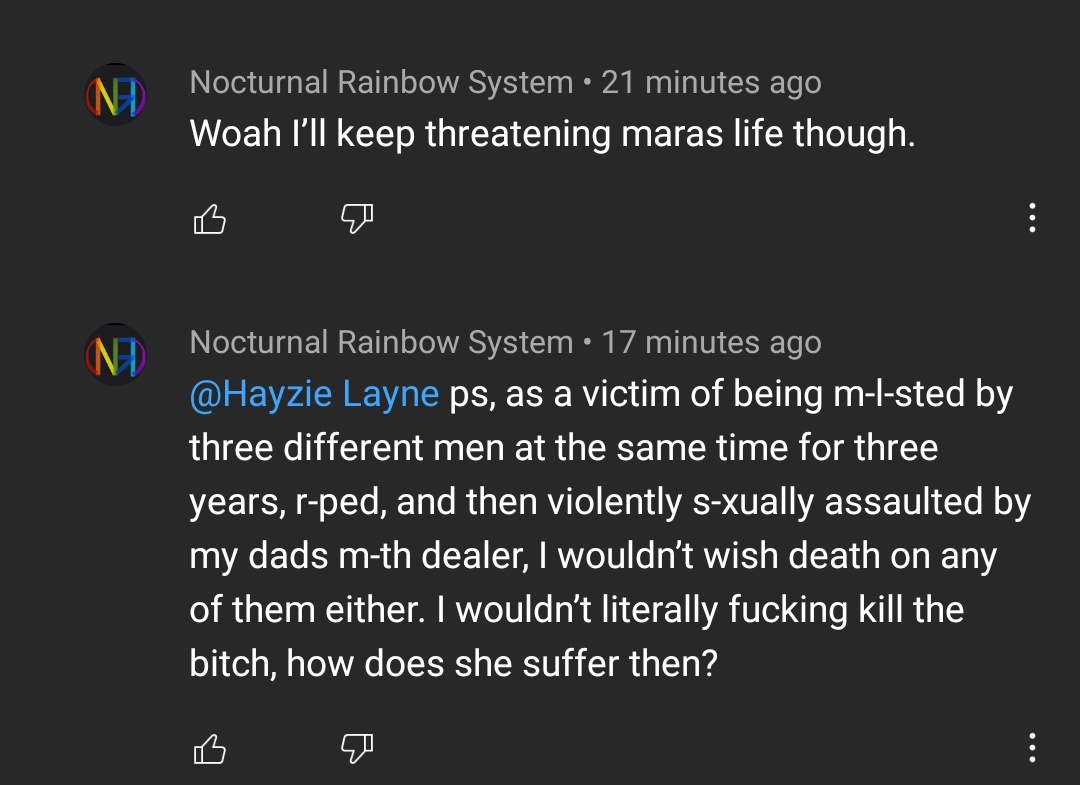The width and height of the screenshot is (1080, 785).
Task: Open three-dot menu for the second comment
Action: [x=1032, y=747]
